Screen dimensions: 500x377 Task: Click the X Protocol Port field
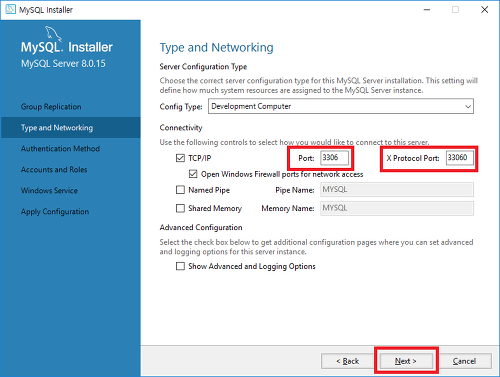[460, 158]
